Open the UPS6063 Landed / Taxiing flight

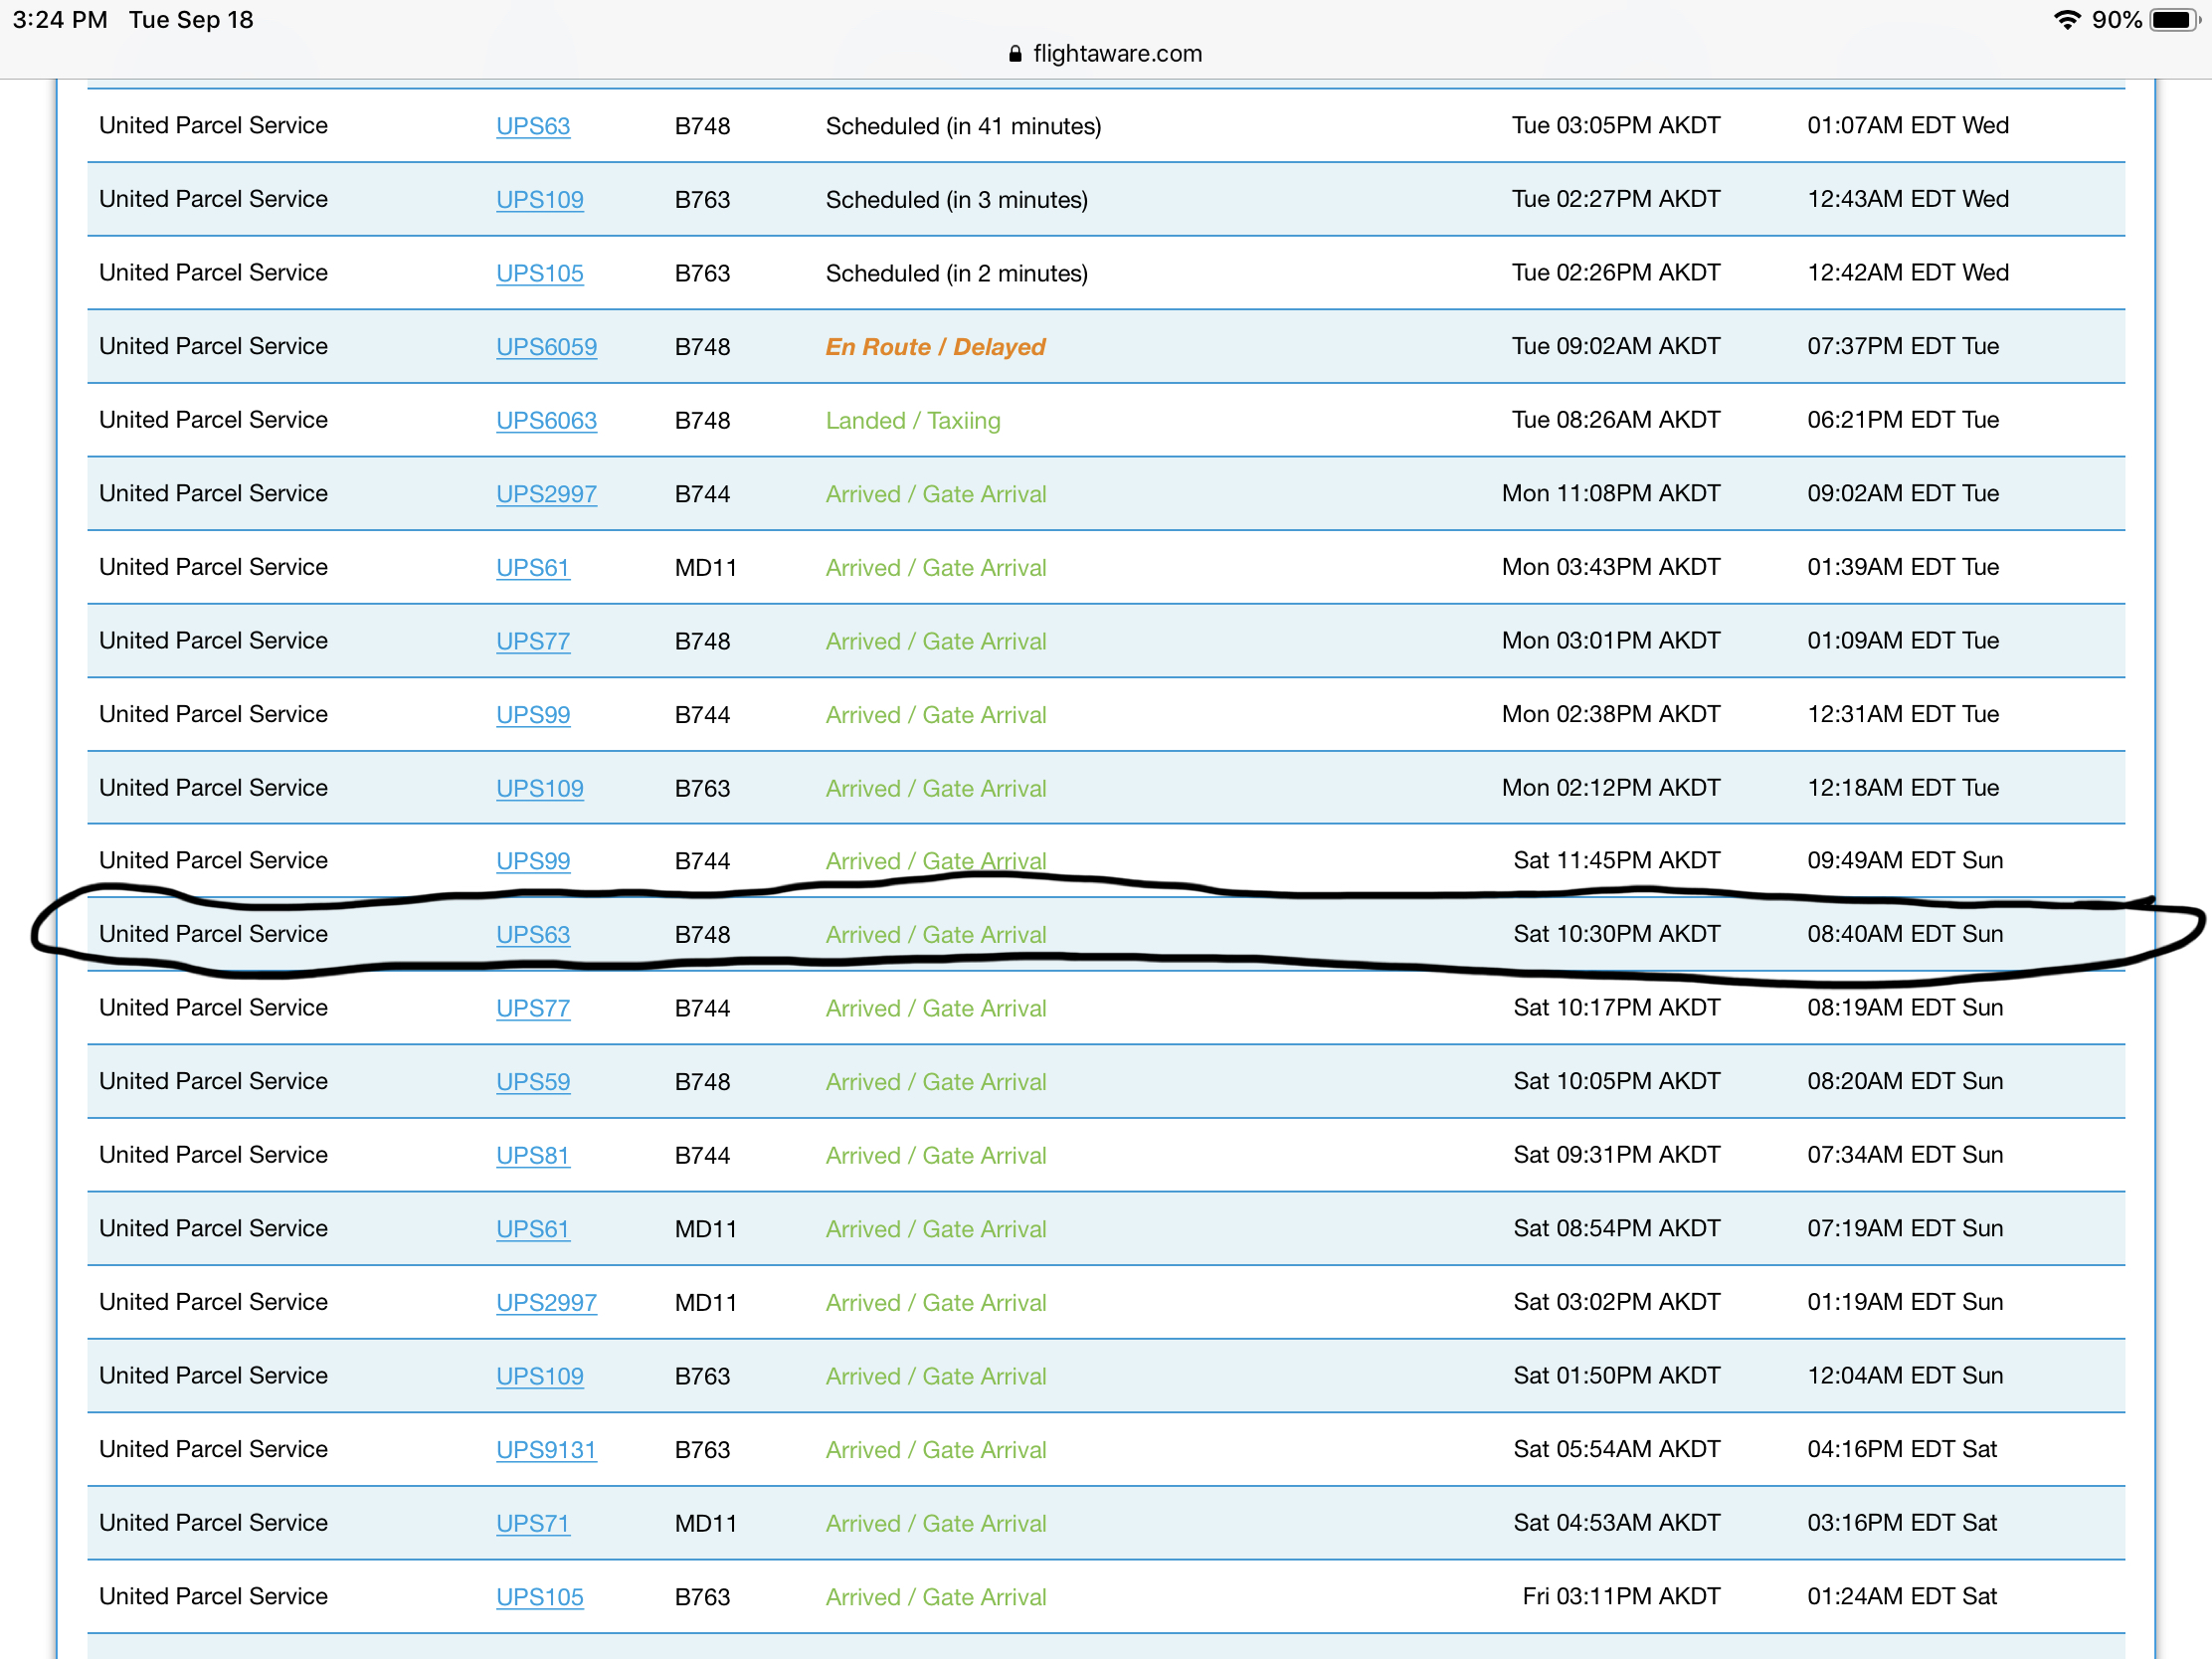546,421
